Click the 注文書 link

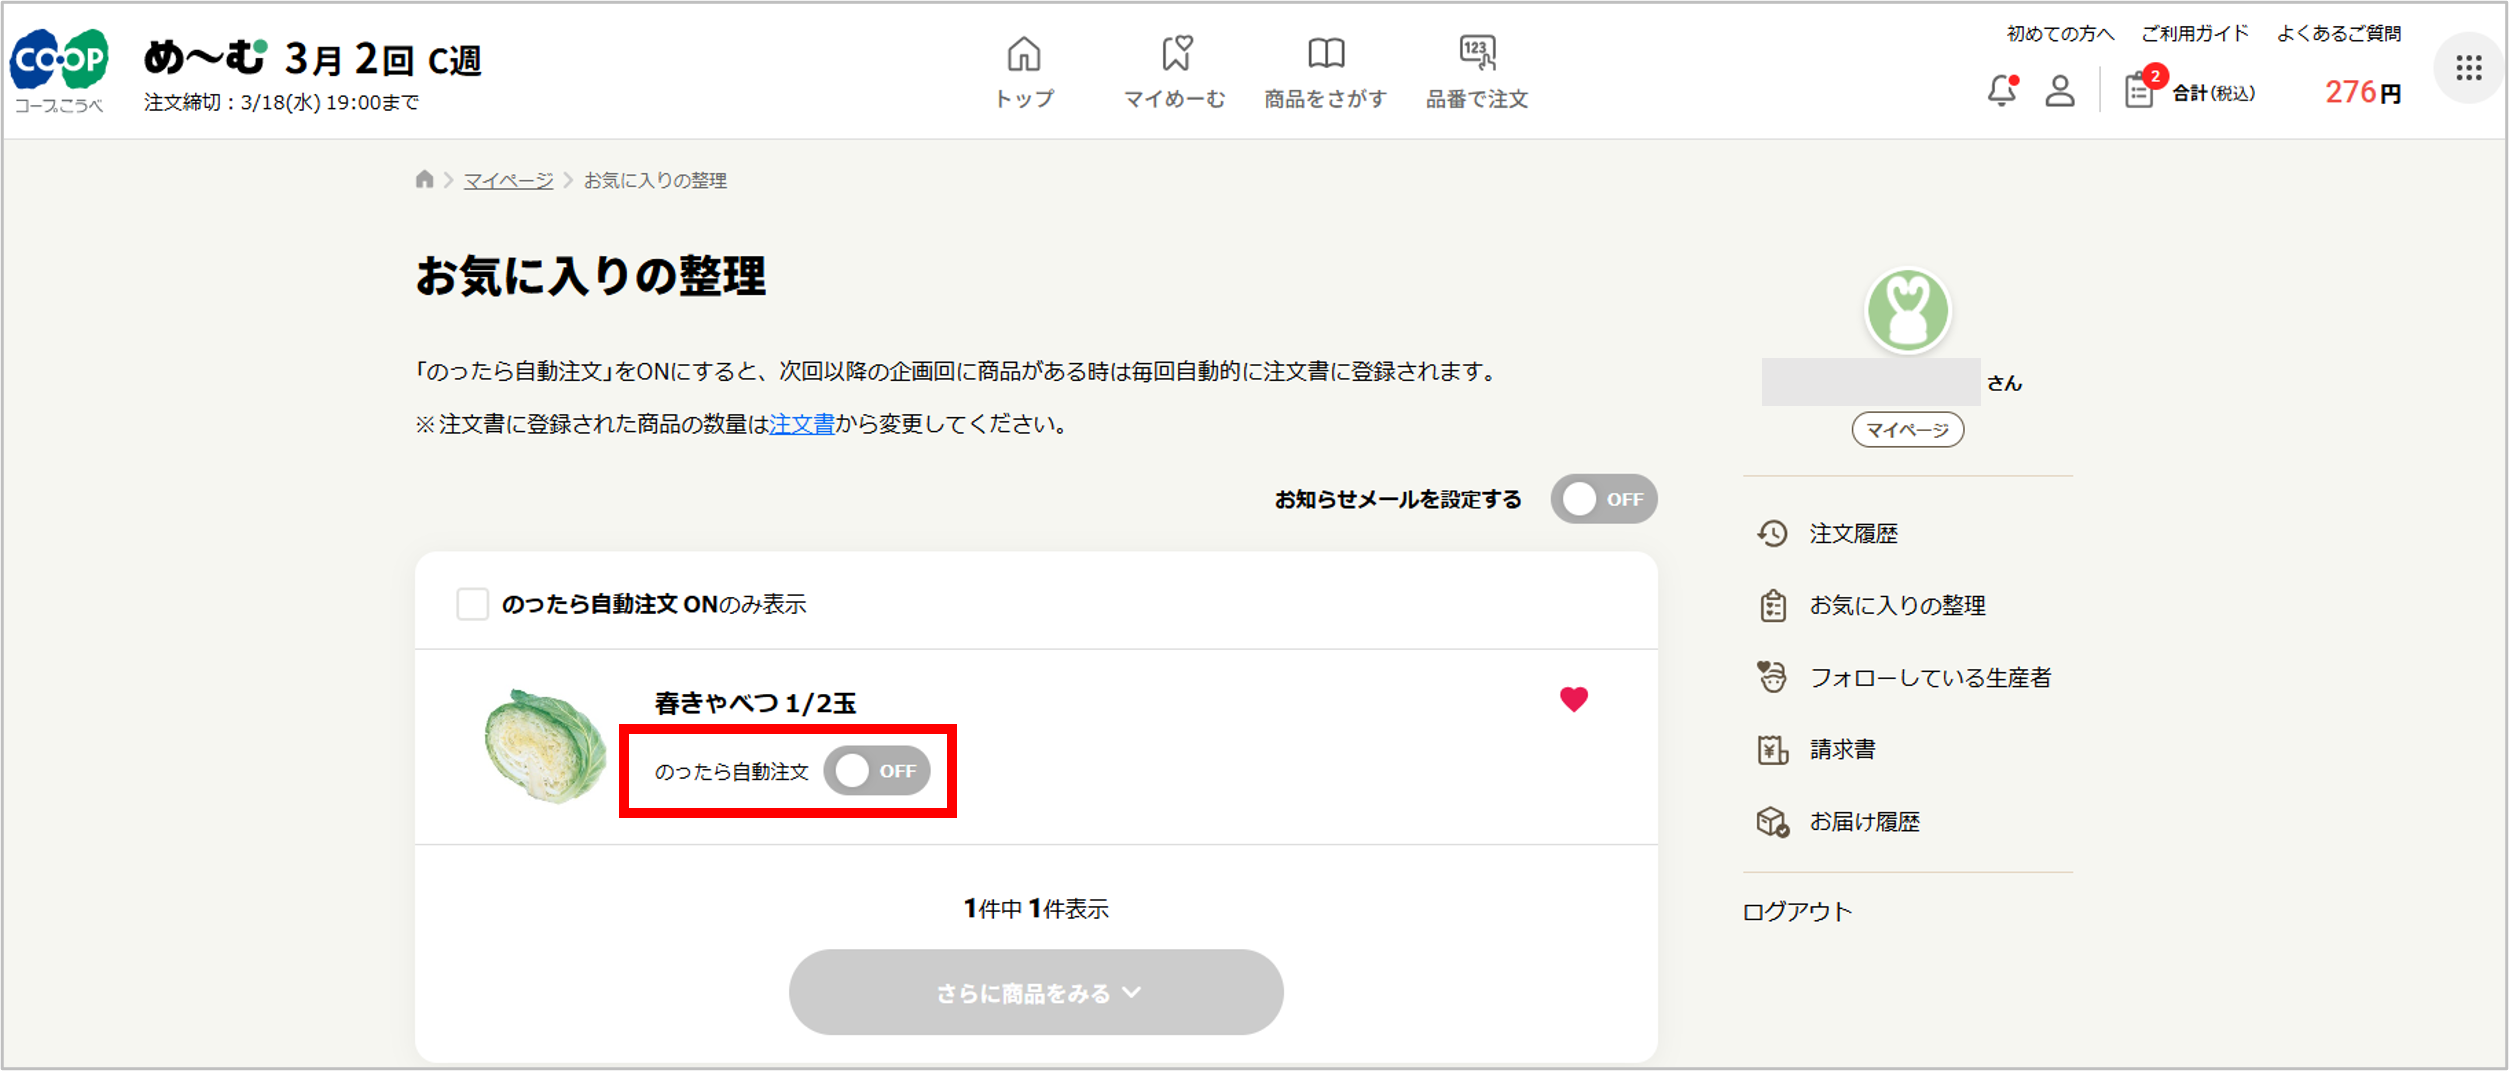(800, 423)
